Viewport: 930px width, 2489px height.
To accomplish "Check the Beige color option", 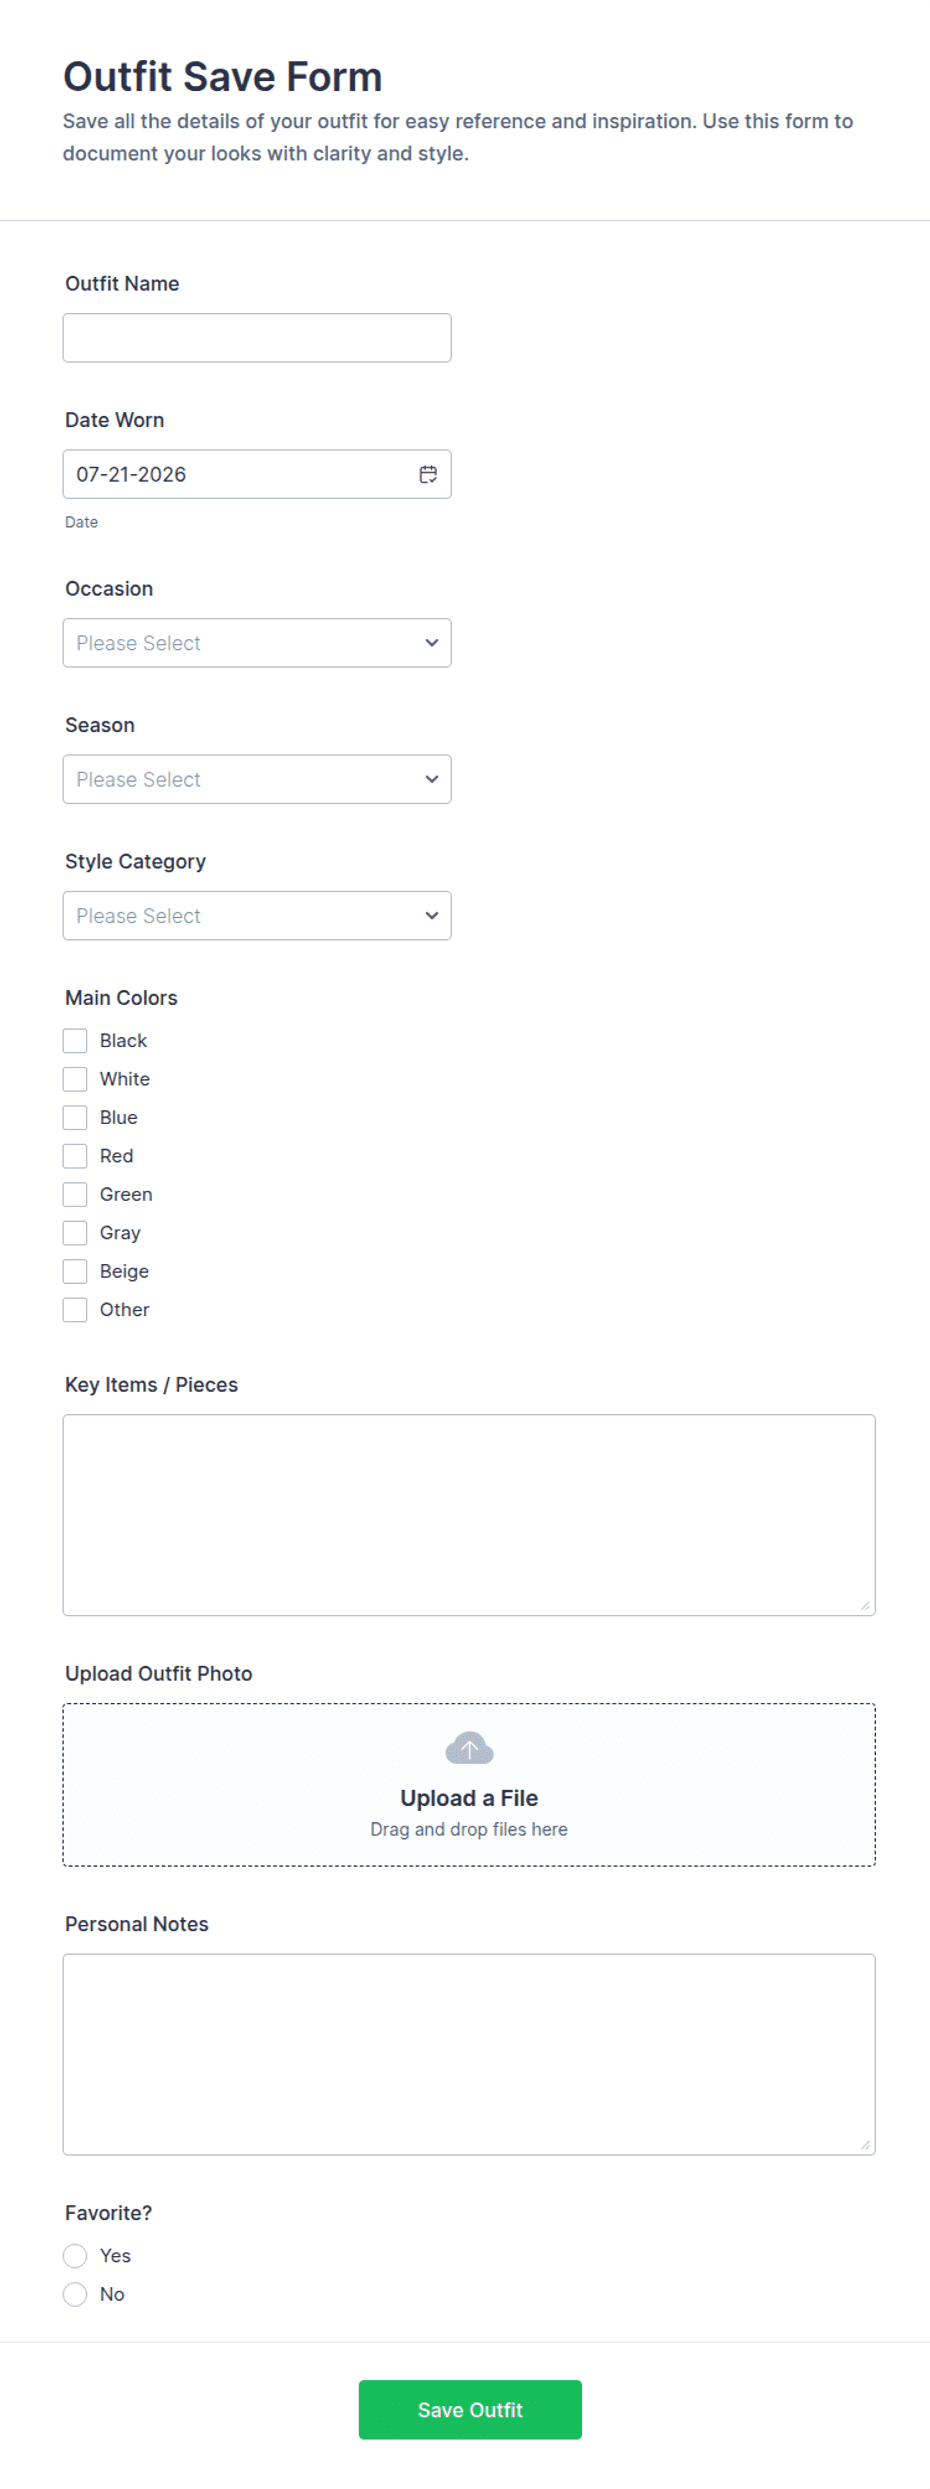I will pos(75,1271).
